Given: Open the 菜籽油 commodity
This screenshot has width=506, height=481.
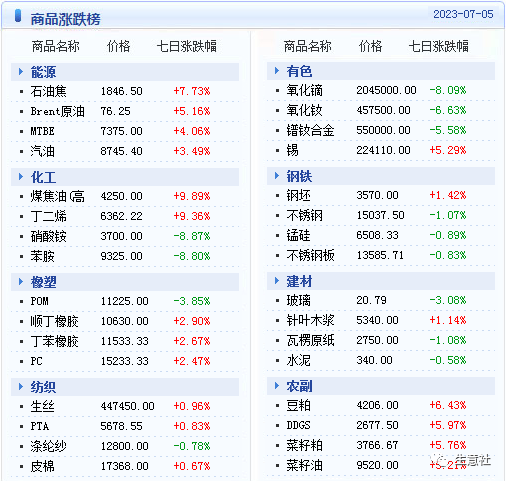Looking at the screenshot, I should tap(304, 465).
